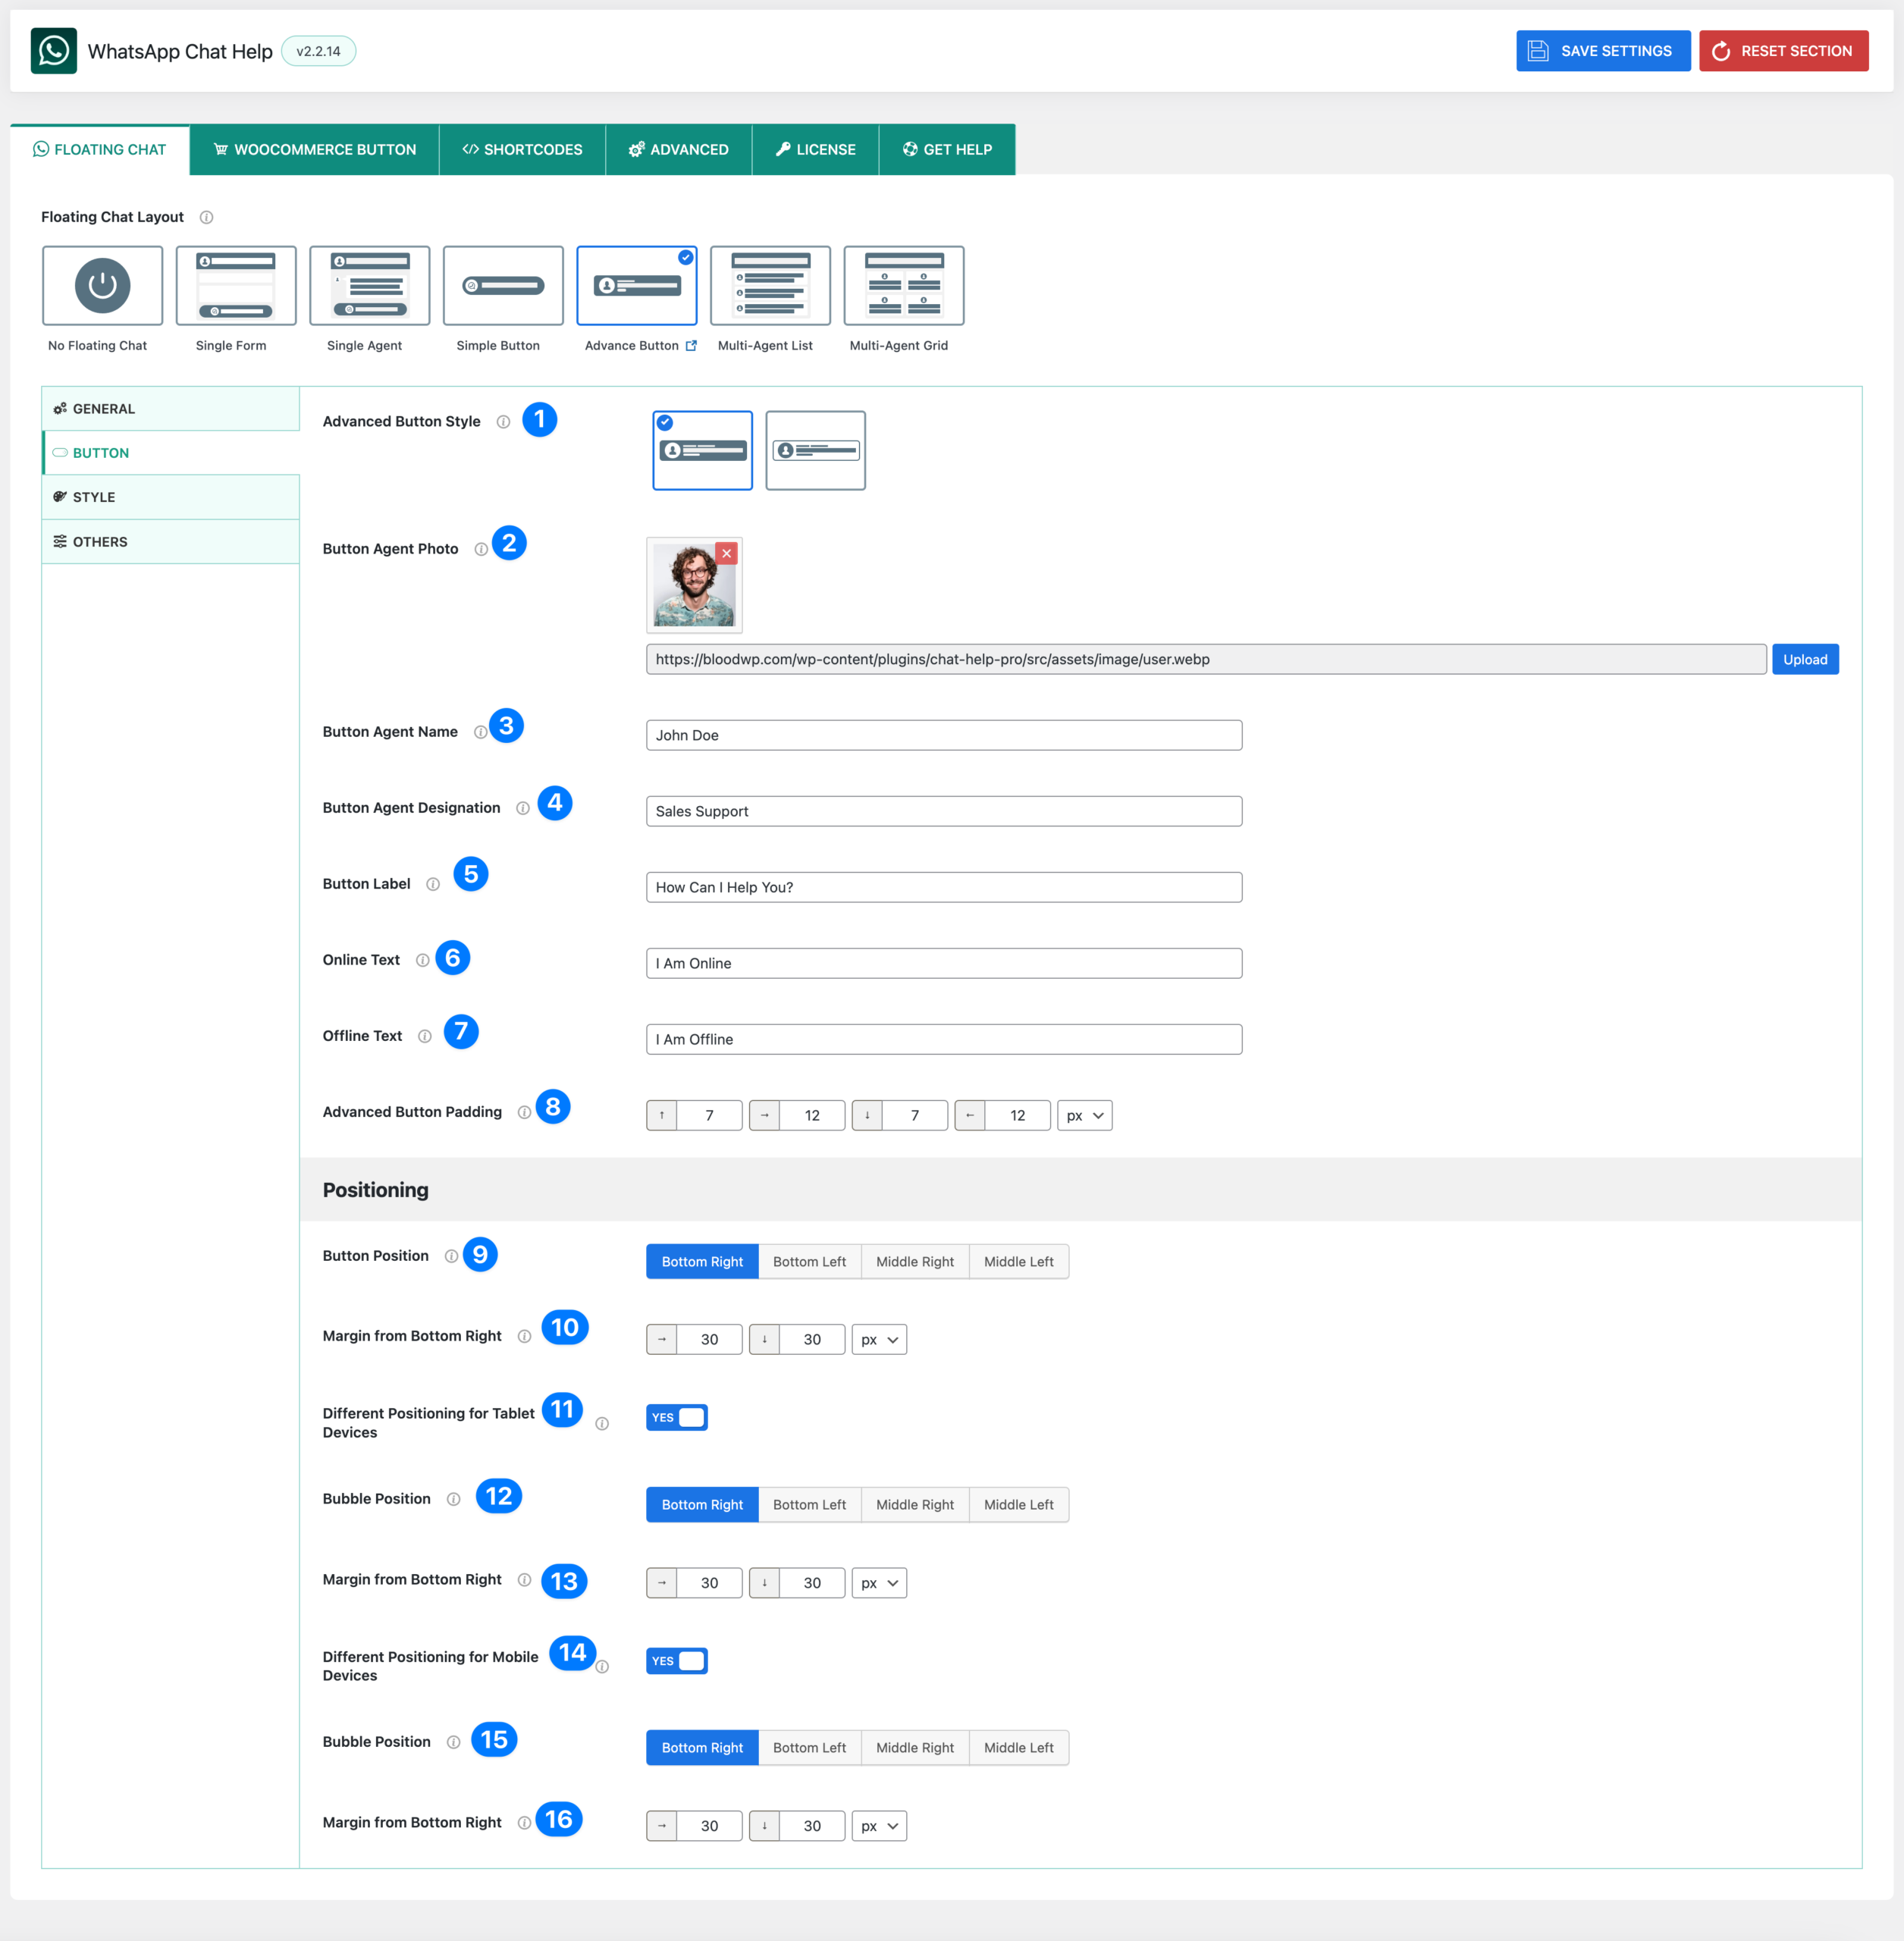Image resolution: width=1904 pixels, height=1941 pixels.
Task: Select the No Floating Chat layout icon
Action: [102, 285]
